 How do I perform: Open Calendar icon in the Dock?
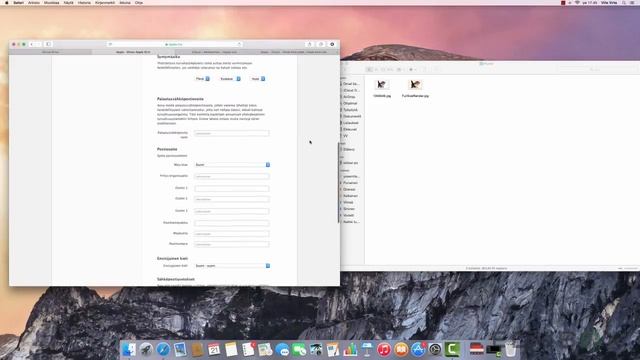tap(214, 350)
